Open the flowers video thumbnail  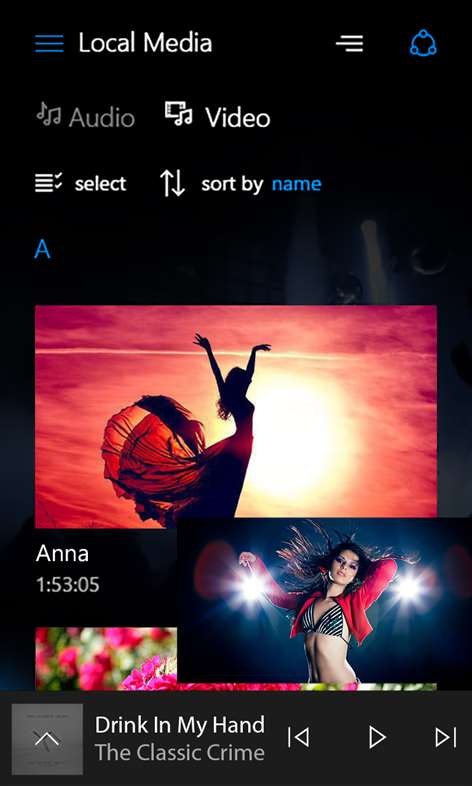(x=106, y=659)
